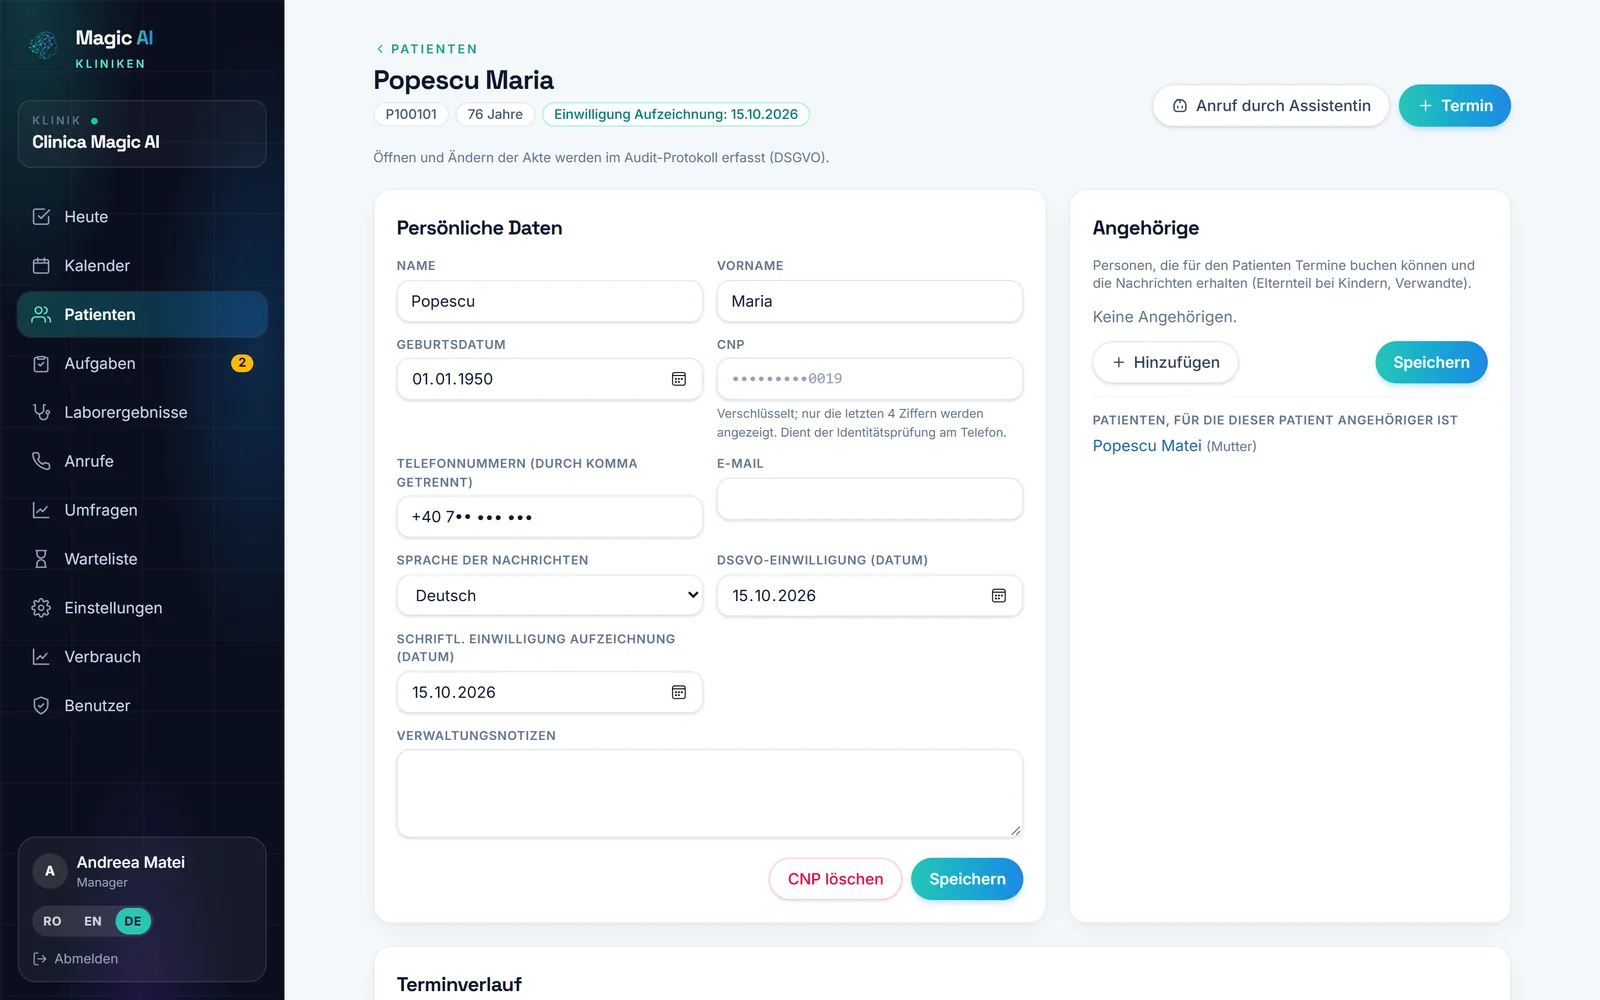Click the Abmelden logout icon
This screenshot has height=1000, width=1600.
pos(40,959)
